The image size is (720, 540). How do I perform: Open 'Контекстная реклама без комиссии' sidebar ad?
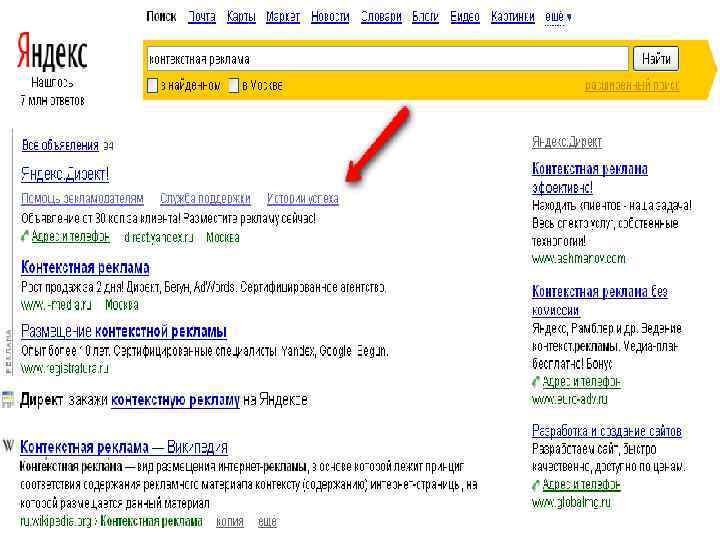(600, 301)
